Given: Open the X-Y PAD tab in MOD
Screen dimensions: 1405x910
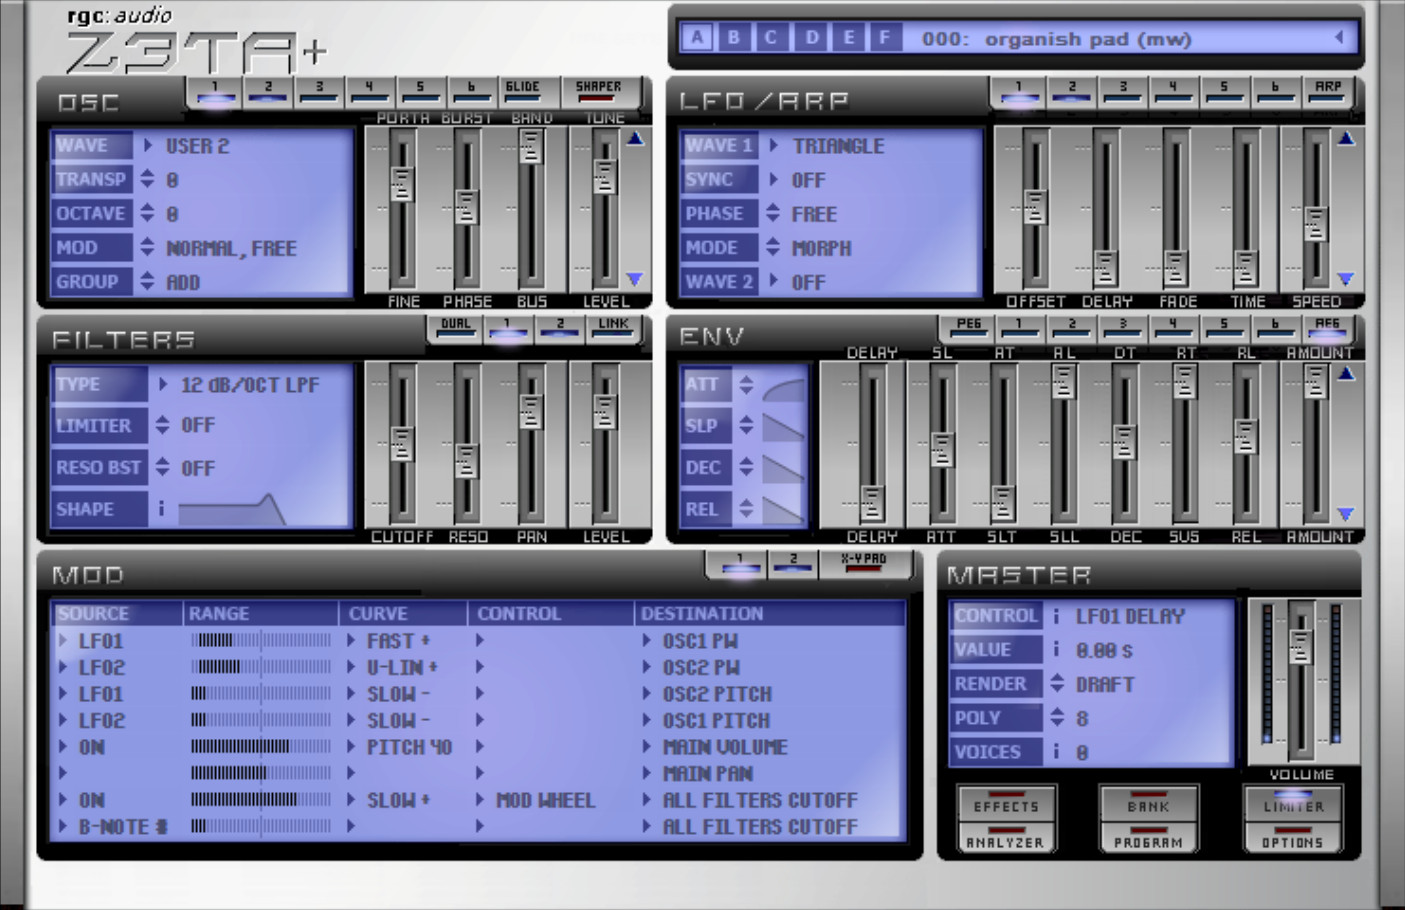Looking at the screenshot, I should [863, 565].
